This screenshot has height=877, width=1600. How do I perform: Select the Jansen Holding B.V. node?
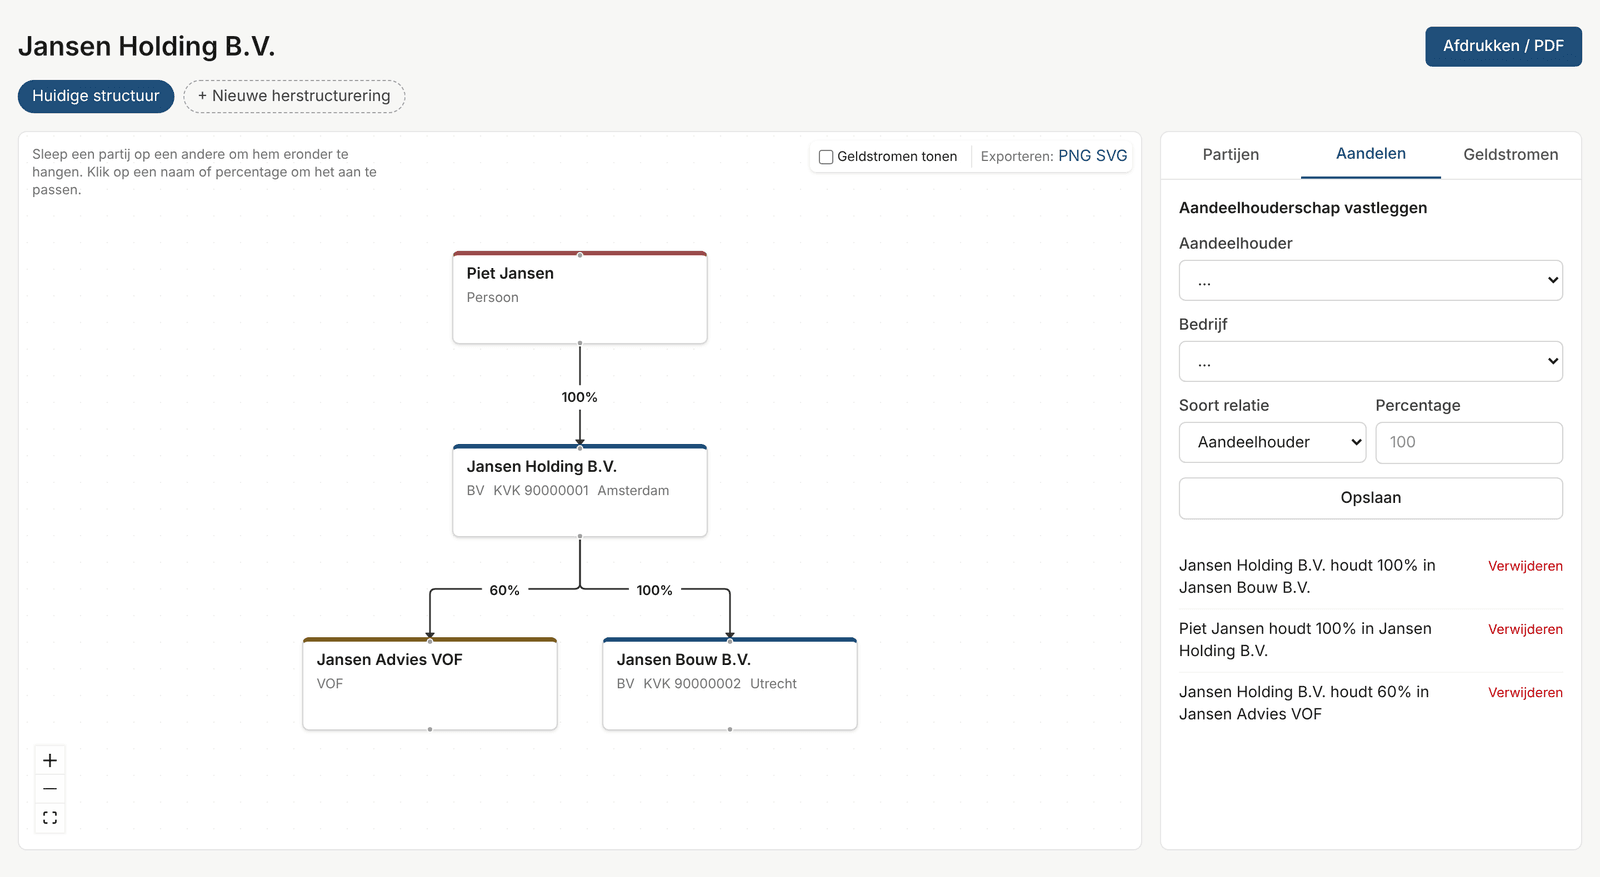point(580,491)
